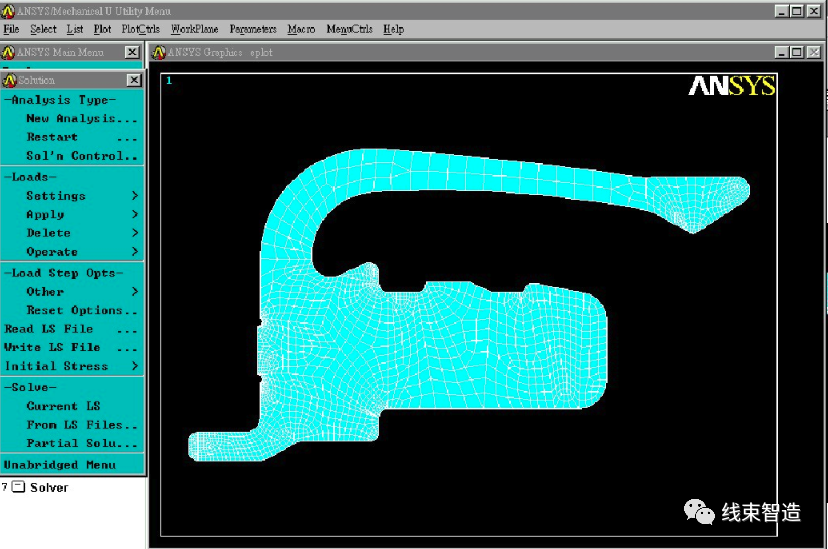This screenshot has height=549, width=828.
Task: Click Sol'n Control option
Action: (x=80, y=156)
